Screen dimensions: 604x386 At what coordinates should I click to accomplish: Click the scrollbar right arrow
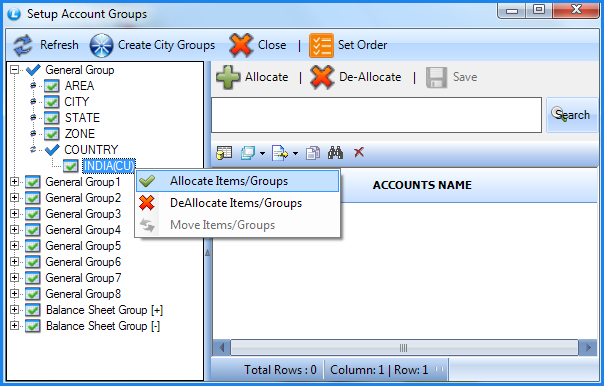click(588, 348)
